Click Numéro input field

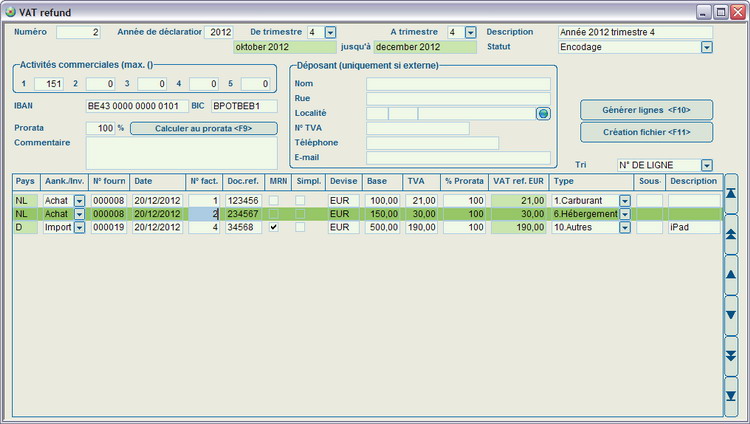[78, 32]
